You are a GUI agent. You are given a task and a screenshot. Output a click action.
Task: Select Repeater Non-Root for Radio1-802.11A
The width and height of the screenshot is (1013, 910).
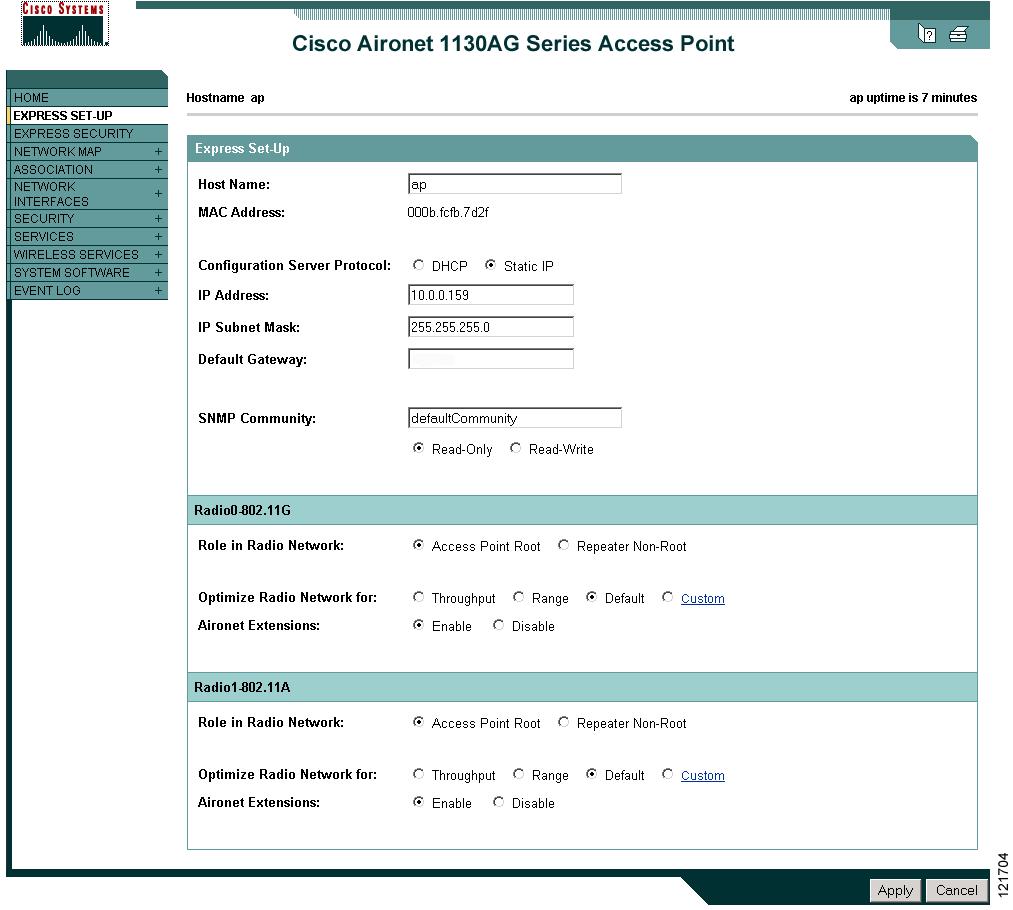point(563,722)
